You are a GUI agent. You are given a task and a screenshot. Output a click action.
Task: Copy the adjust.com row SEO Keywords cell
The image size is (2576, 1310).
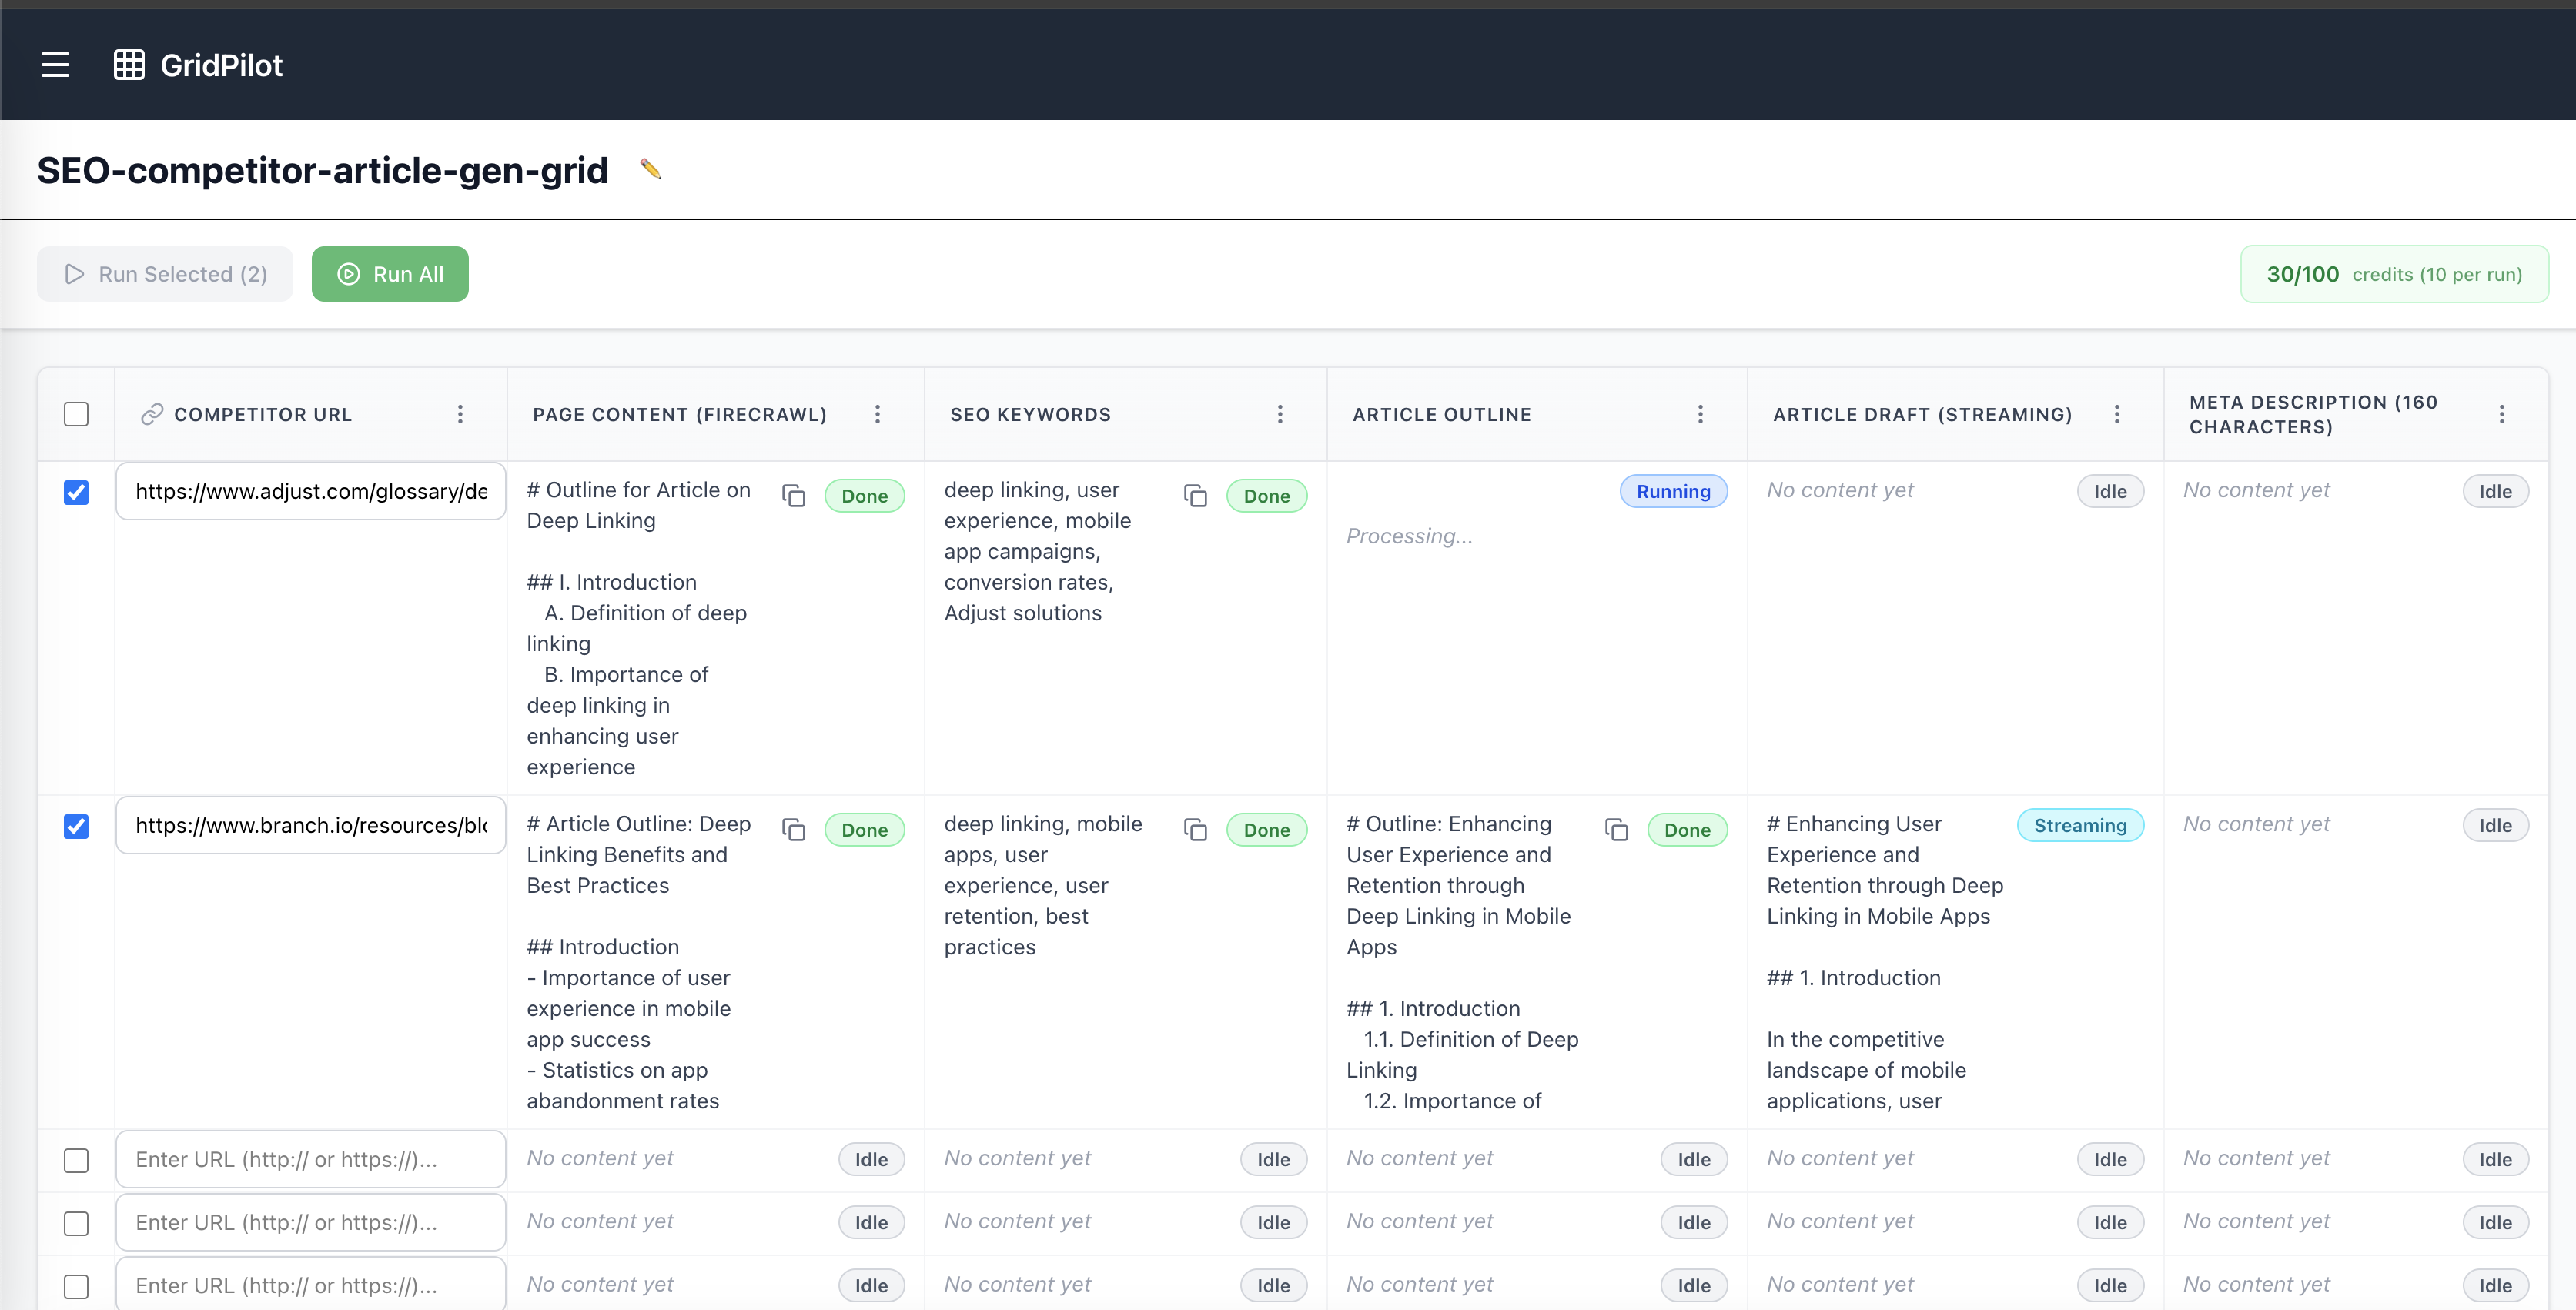click(1195, 496)
